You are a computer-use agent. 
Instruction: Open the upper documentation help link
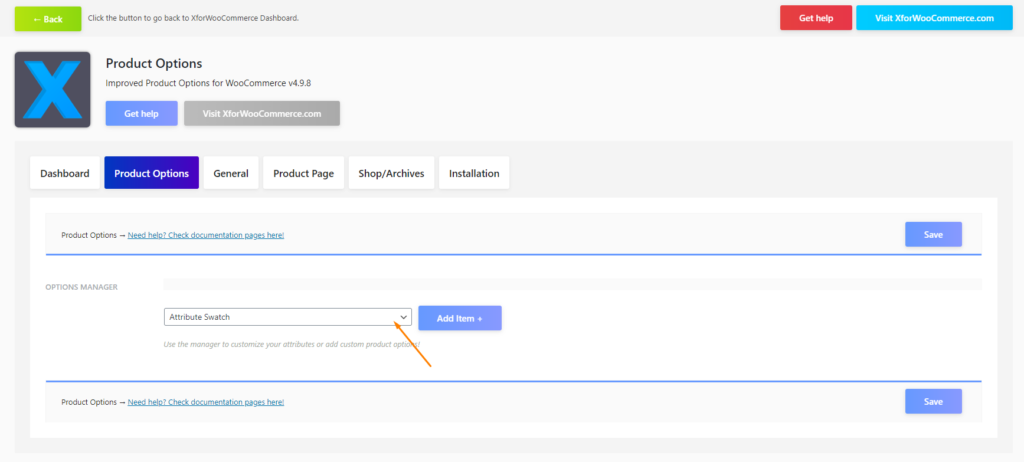[206, 235]
